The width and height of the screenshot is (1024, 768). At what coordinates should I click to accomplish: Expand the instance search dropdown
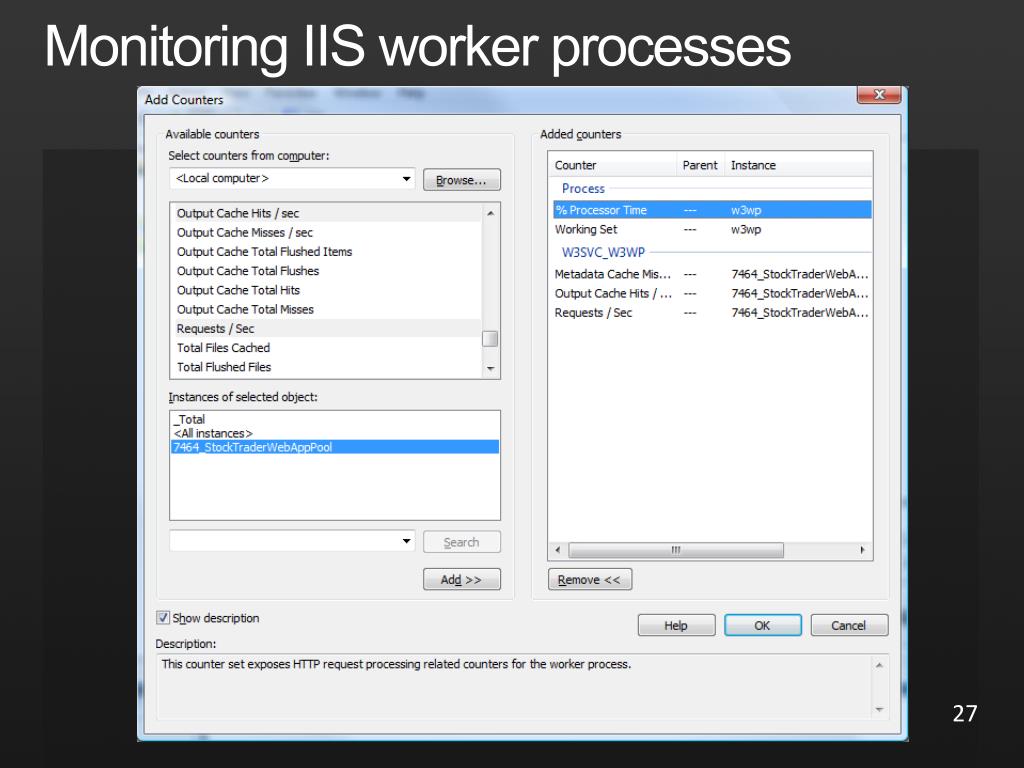click(x=406, y=541)
